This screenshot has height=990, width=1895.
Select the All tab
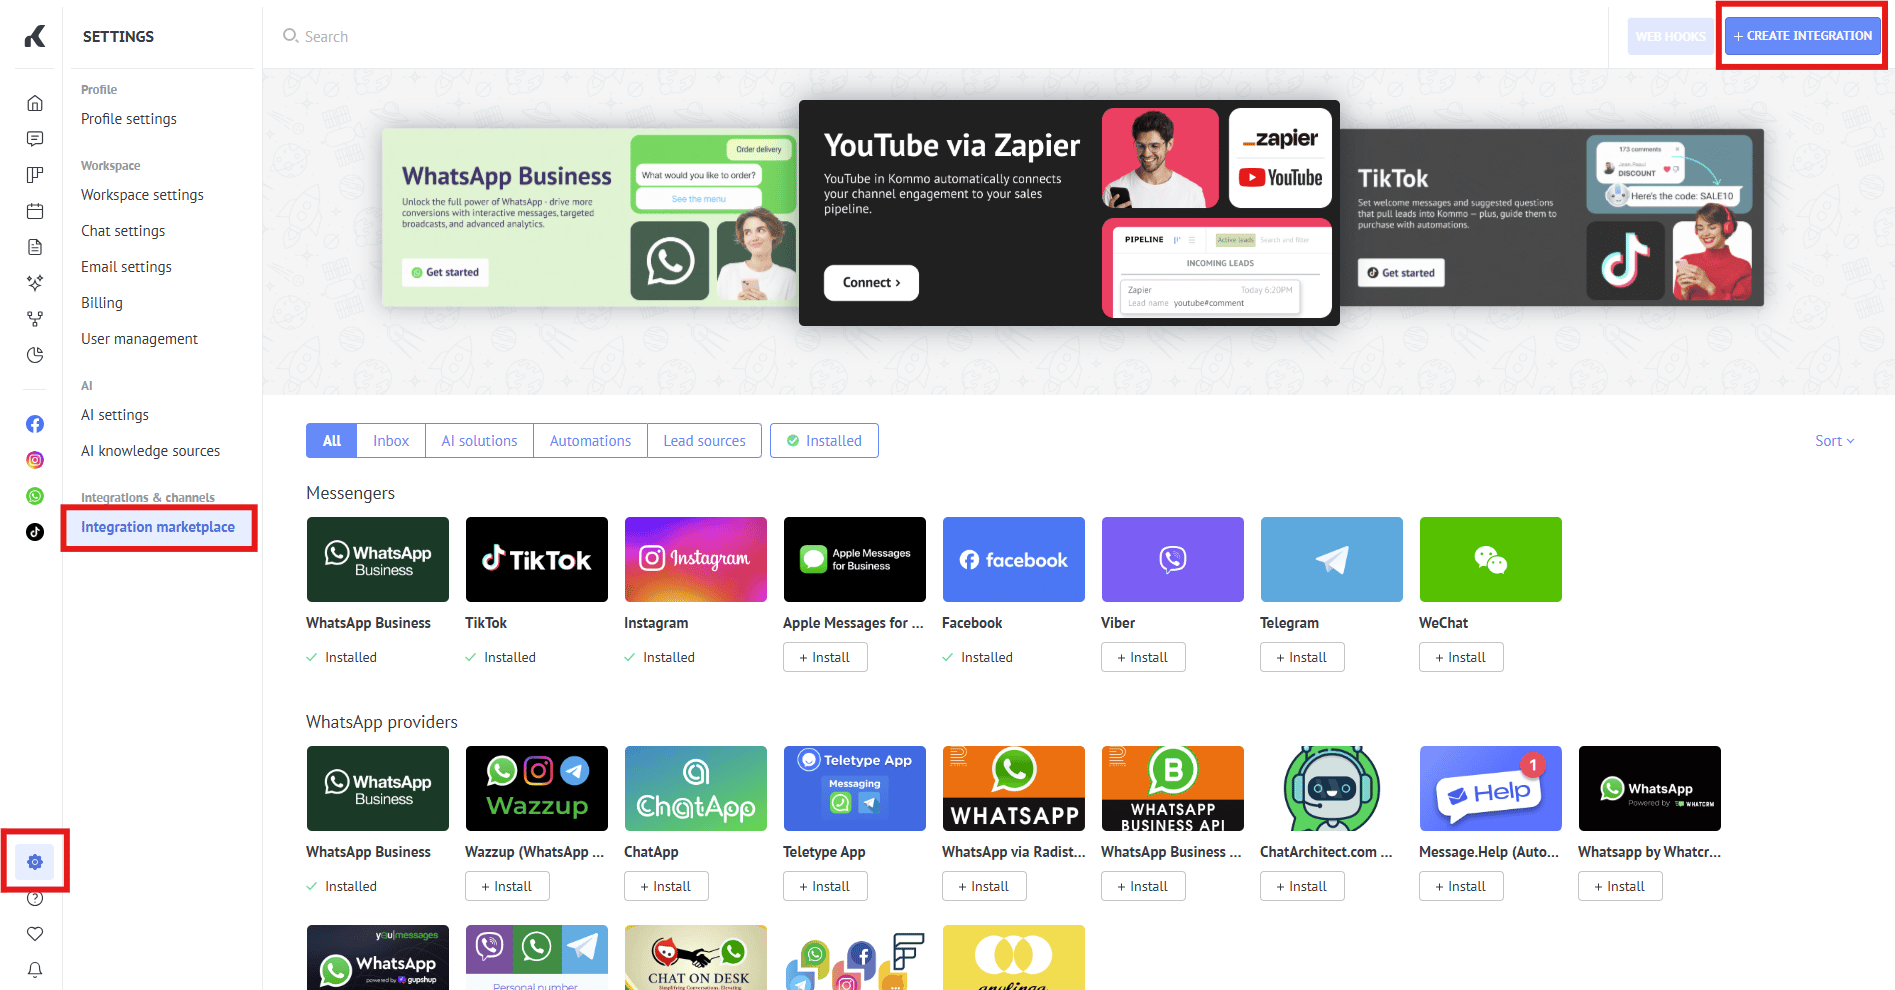(x=332, y=441)
